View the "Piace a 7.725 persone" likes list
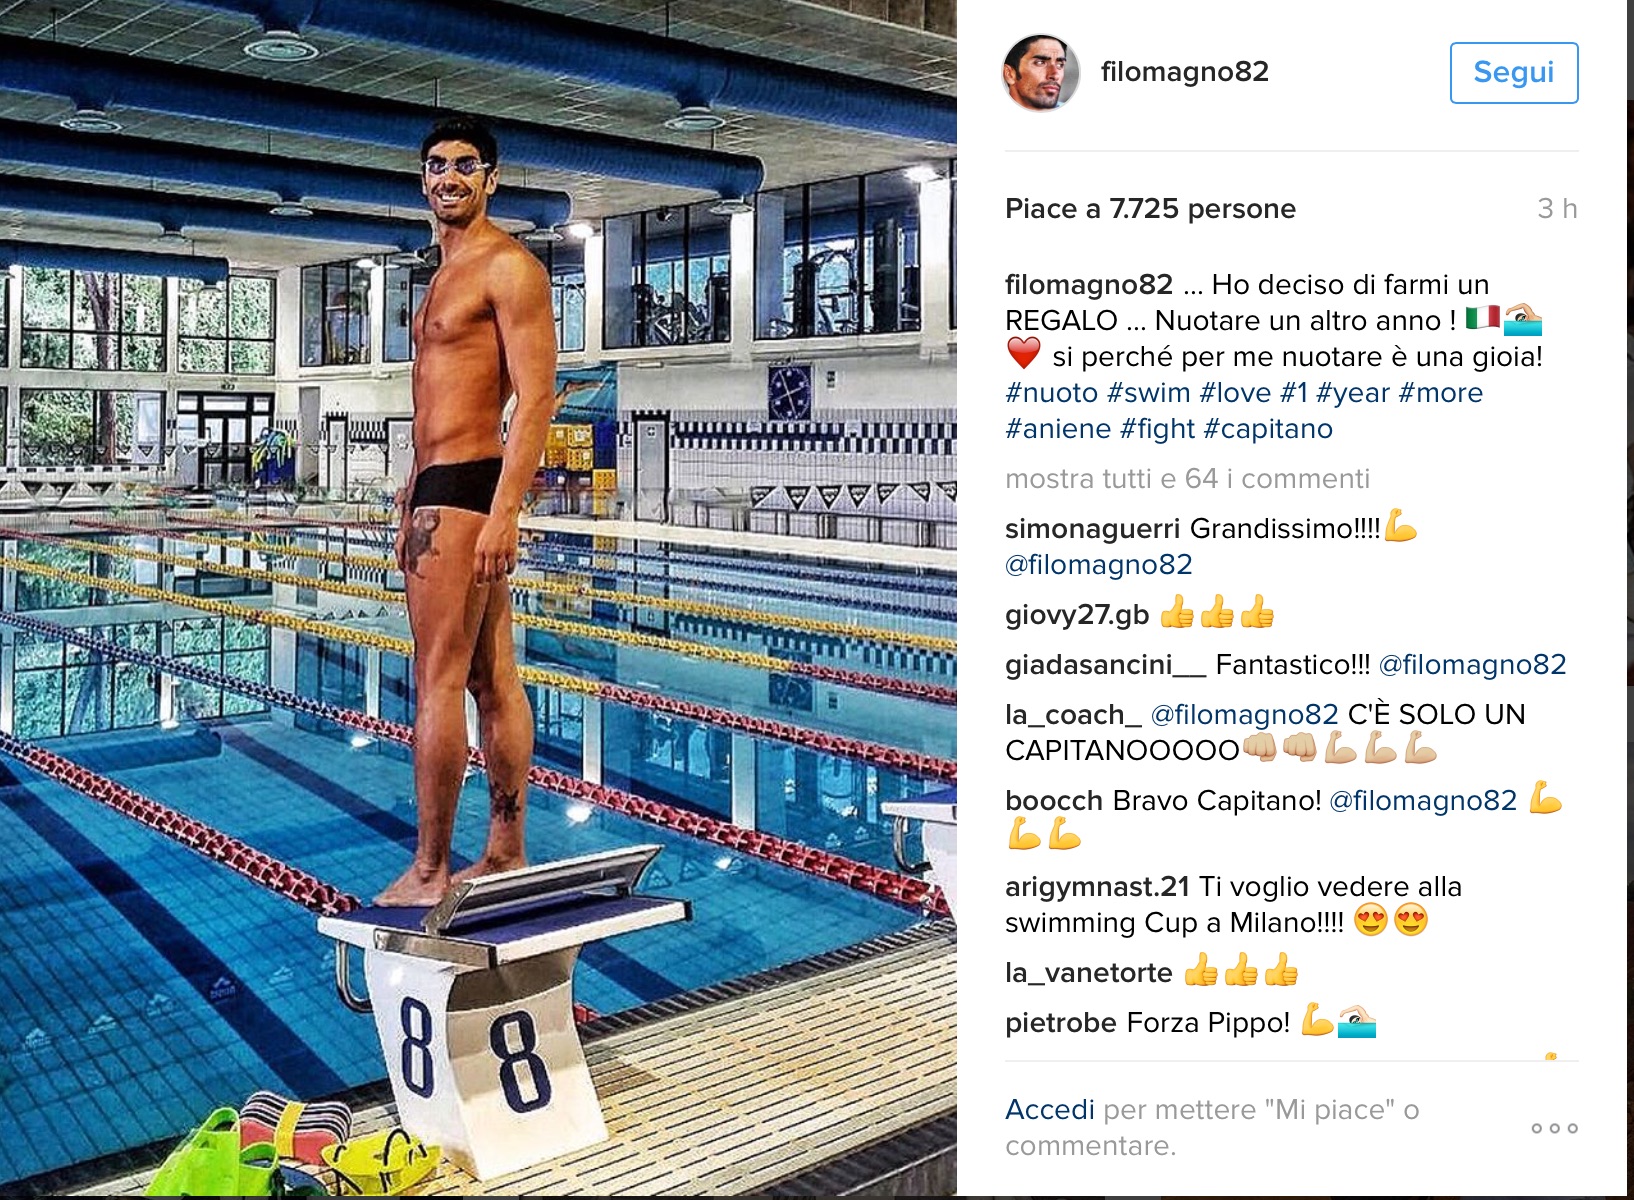Screen dimensions: 1634x1200 tap(1150, 209)
